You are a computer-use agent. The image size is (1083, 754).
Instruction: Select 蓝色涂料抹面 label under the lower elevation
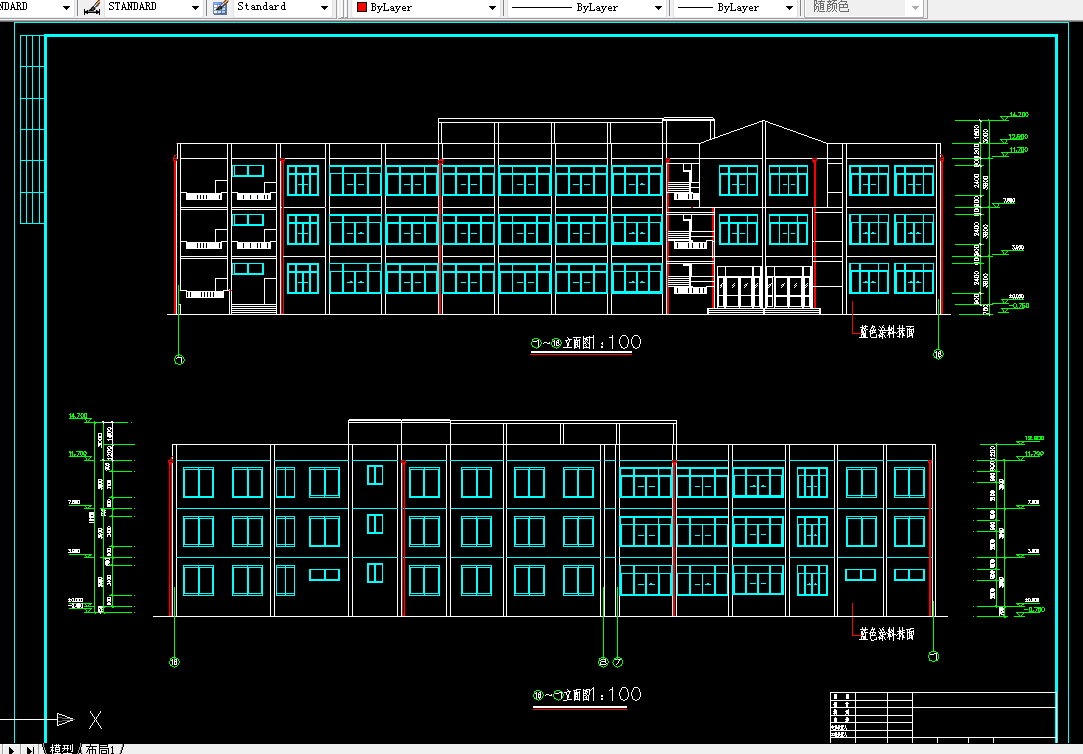[887, 634]
